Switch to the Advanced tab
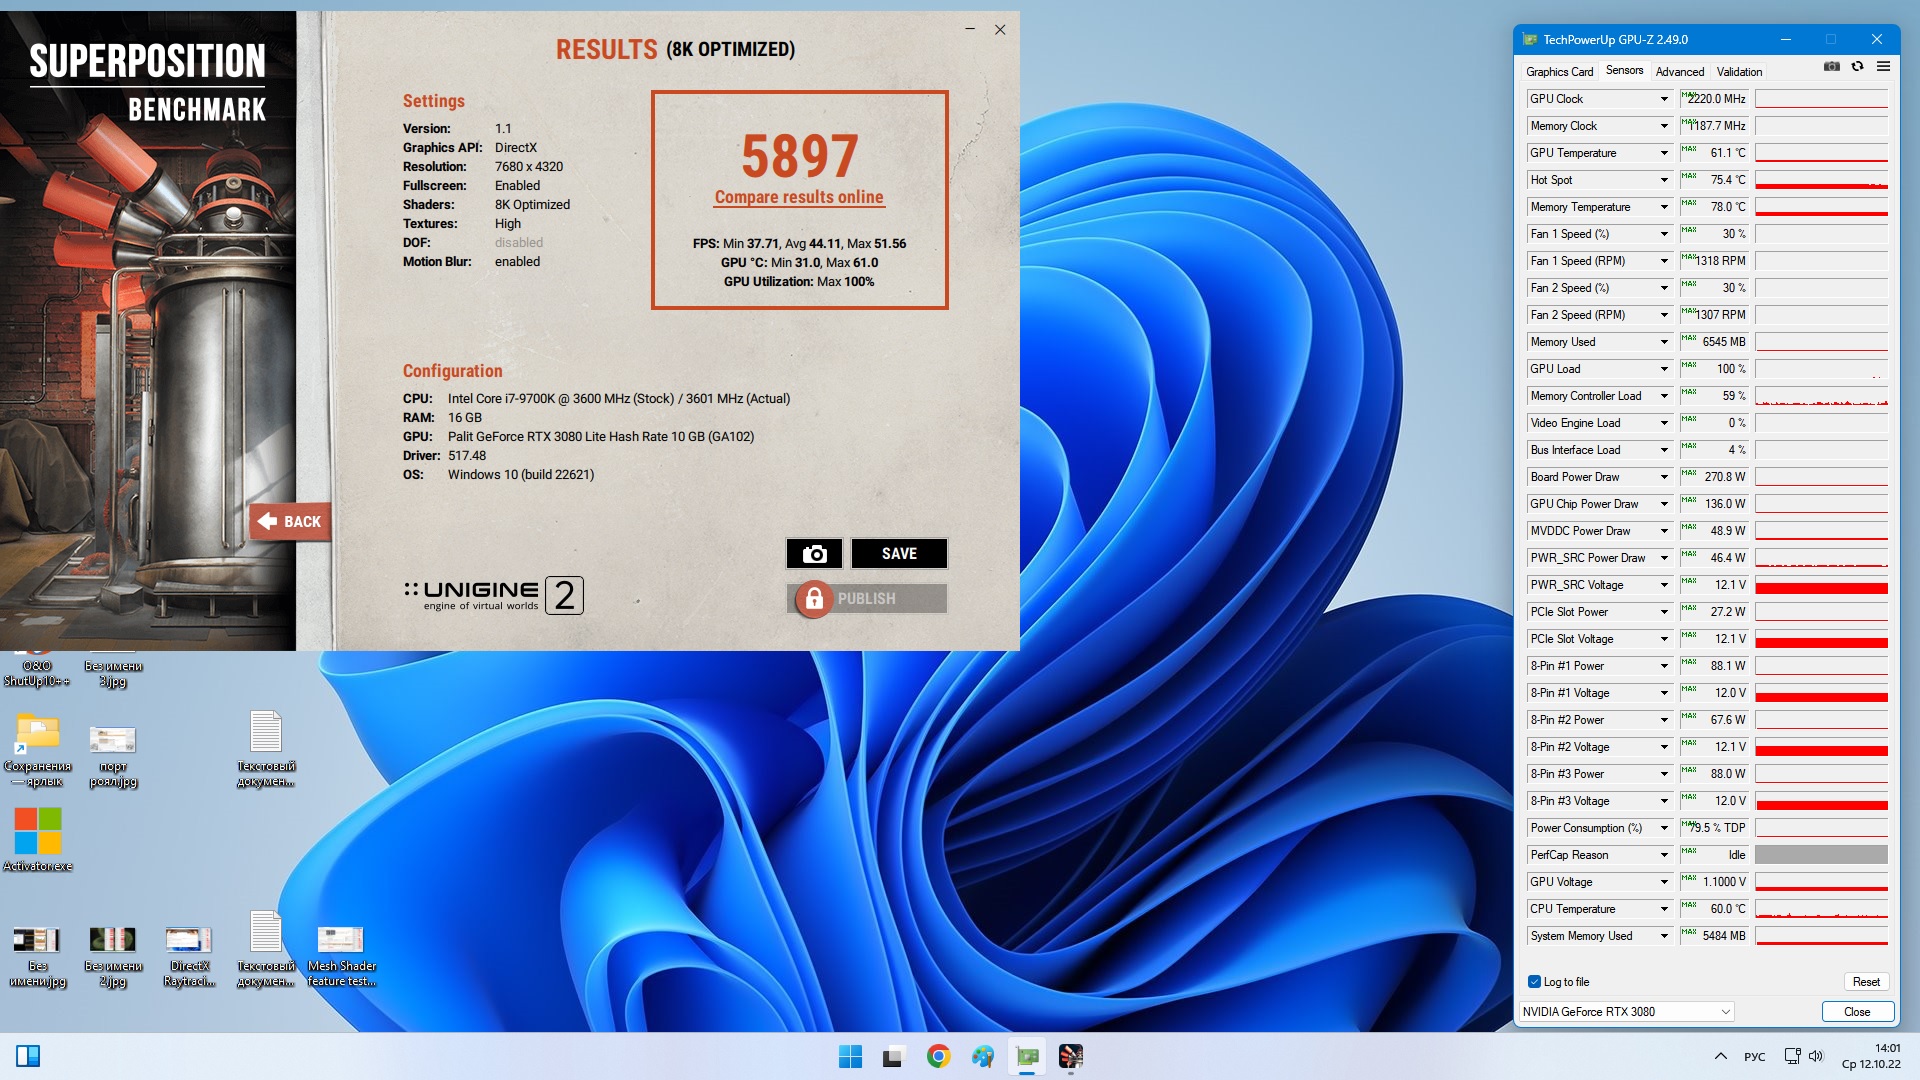Screen dimensions: 1920x1080 1679,72
